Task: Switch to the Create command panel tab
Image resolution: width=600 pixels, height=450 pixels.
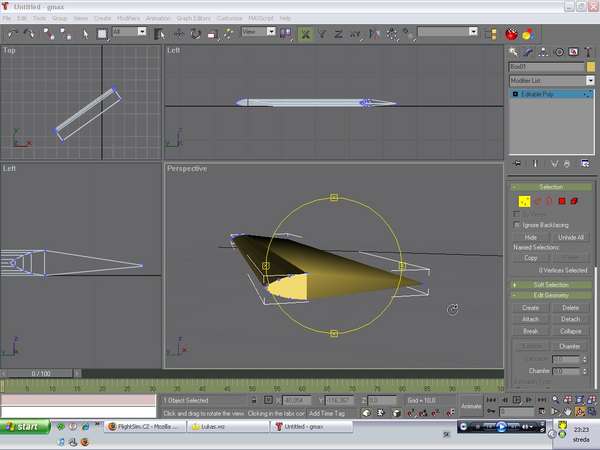Action: point(514,52)
